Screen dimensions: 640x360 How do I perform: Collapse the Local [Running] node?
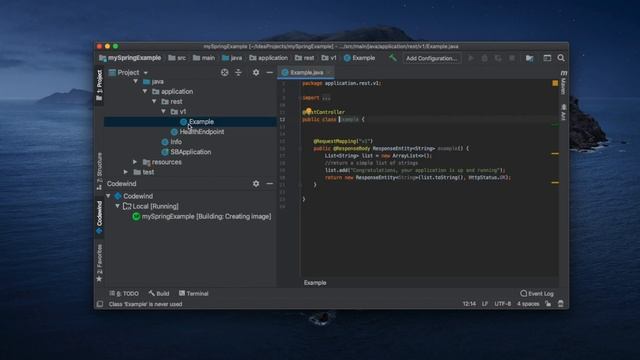pyautogui.click(x=118, y=206)
